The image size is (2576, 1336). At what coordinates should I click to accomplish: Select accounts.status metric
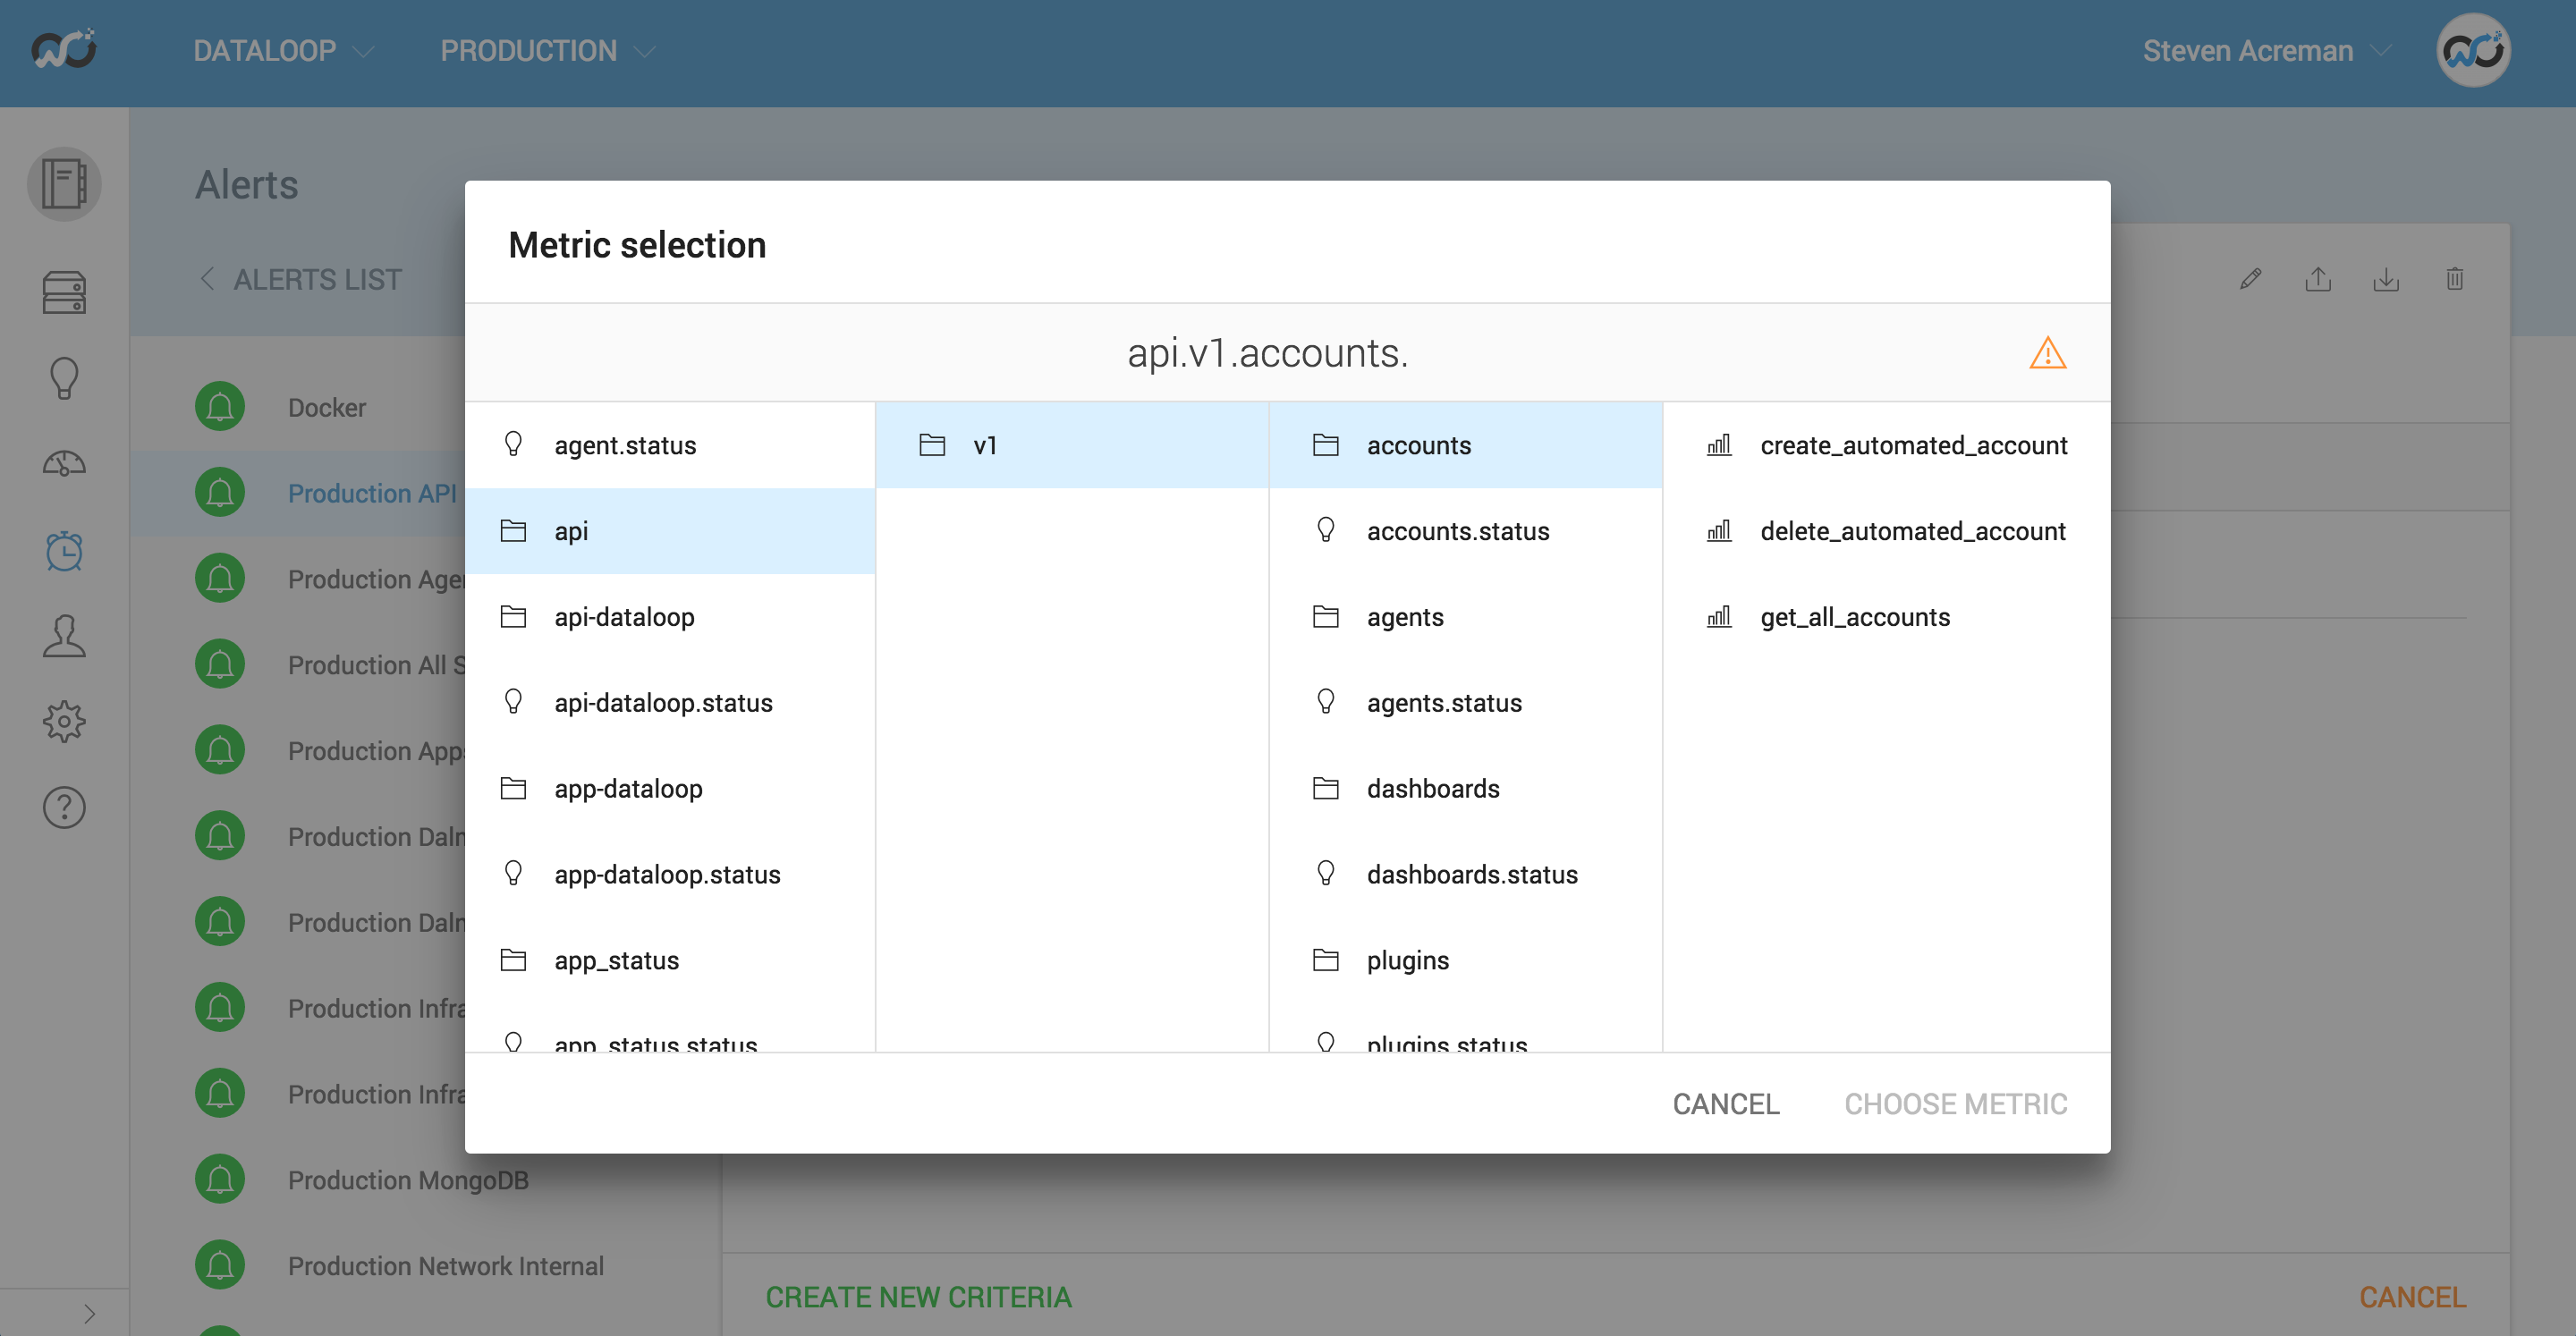tap(1466, 531)
